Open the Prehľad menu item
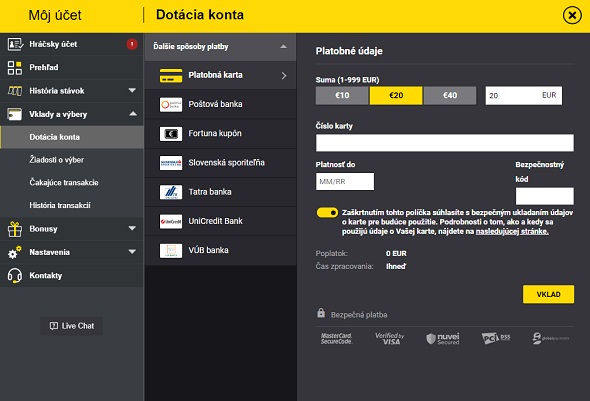Image resolution: width=590 pixels, height=401 pixels. click(72, 68)
